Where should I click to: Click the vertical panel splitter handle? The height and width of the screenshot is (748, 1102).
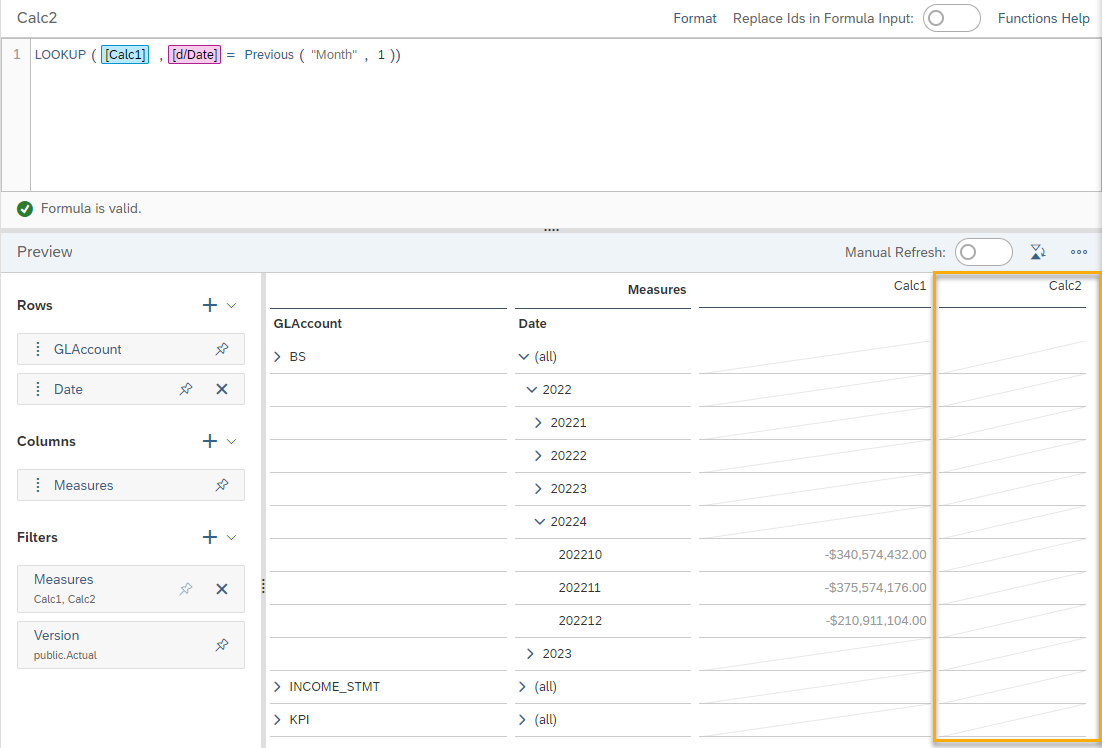point(263,586)
